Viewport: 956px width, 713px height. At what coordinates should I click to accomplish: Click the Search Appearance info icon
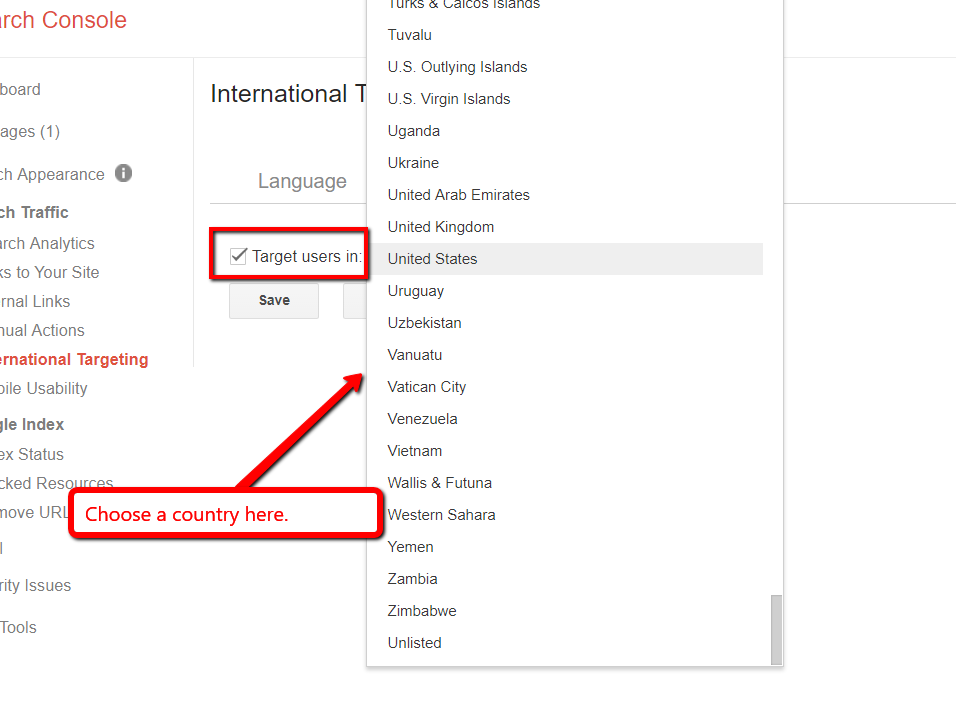[123, 174]
